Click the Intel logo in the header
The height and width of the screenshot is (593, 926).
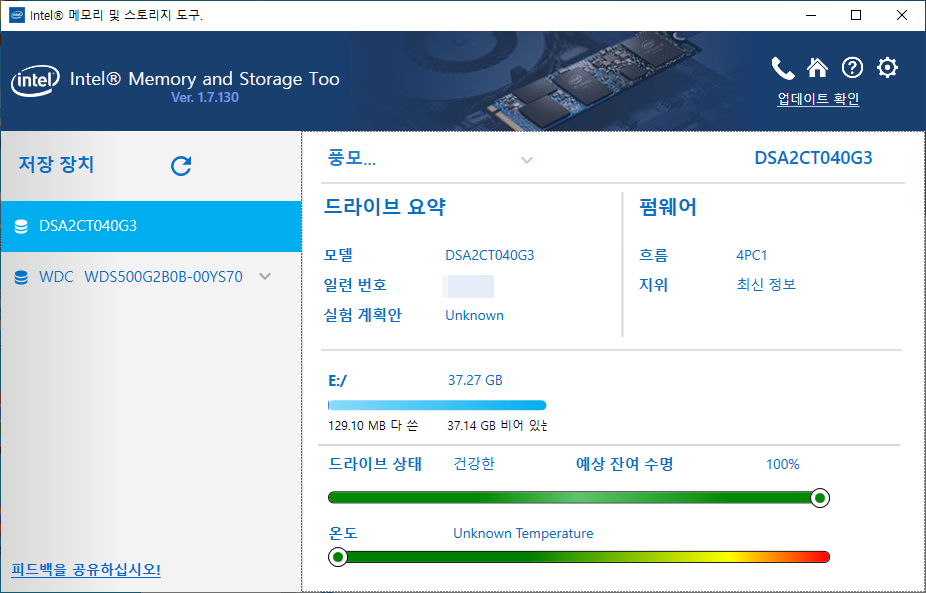[x=35, y=82]
